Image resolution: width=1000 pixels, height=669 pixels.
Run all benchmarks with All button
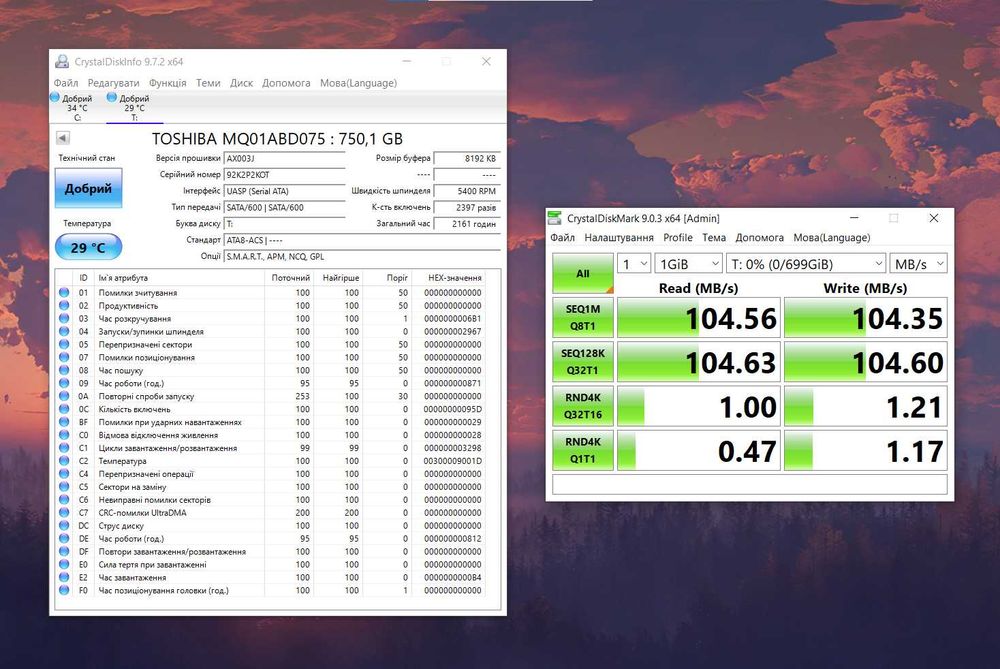tap(583, 274)
